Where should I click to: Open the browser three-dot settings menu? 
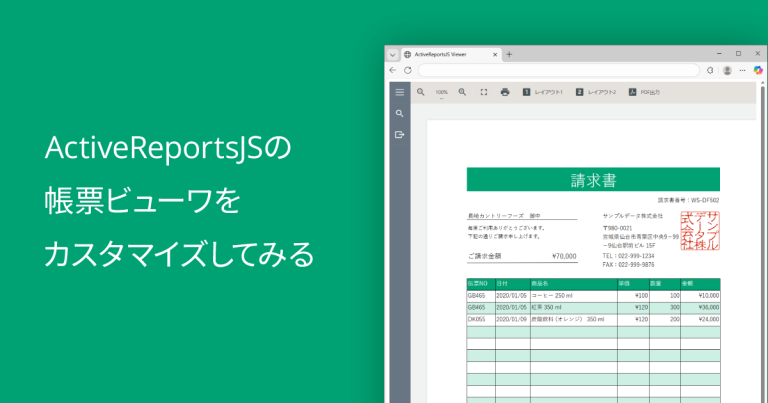coord(743,70)
